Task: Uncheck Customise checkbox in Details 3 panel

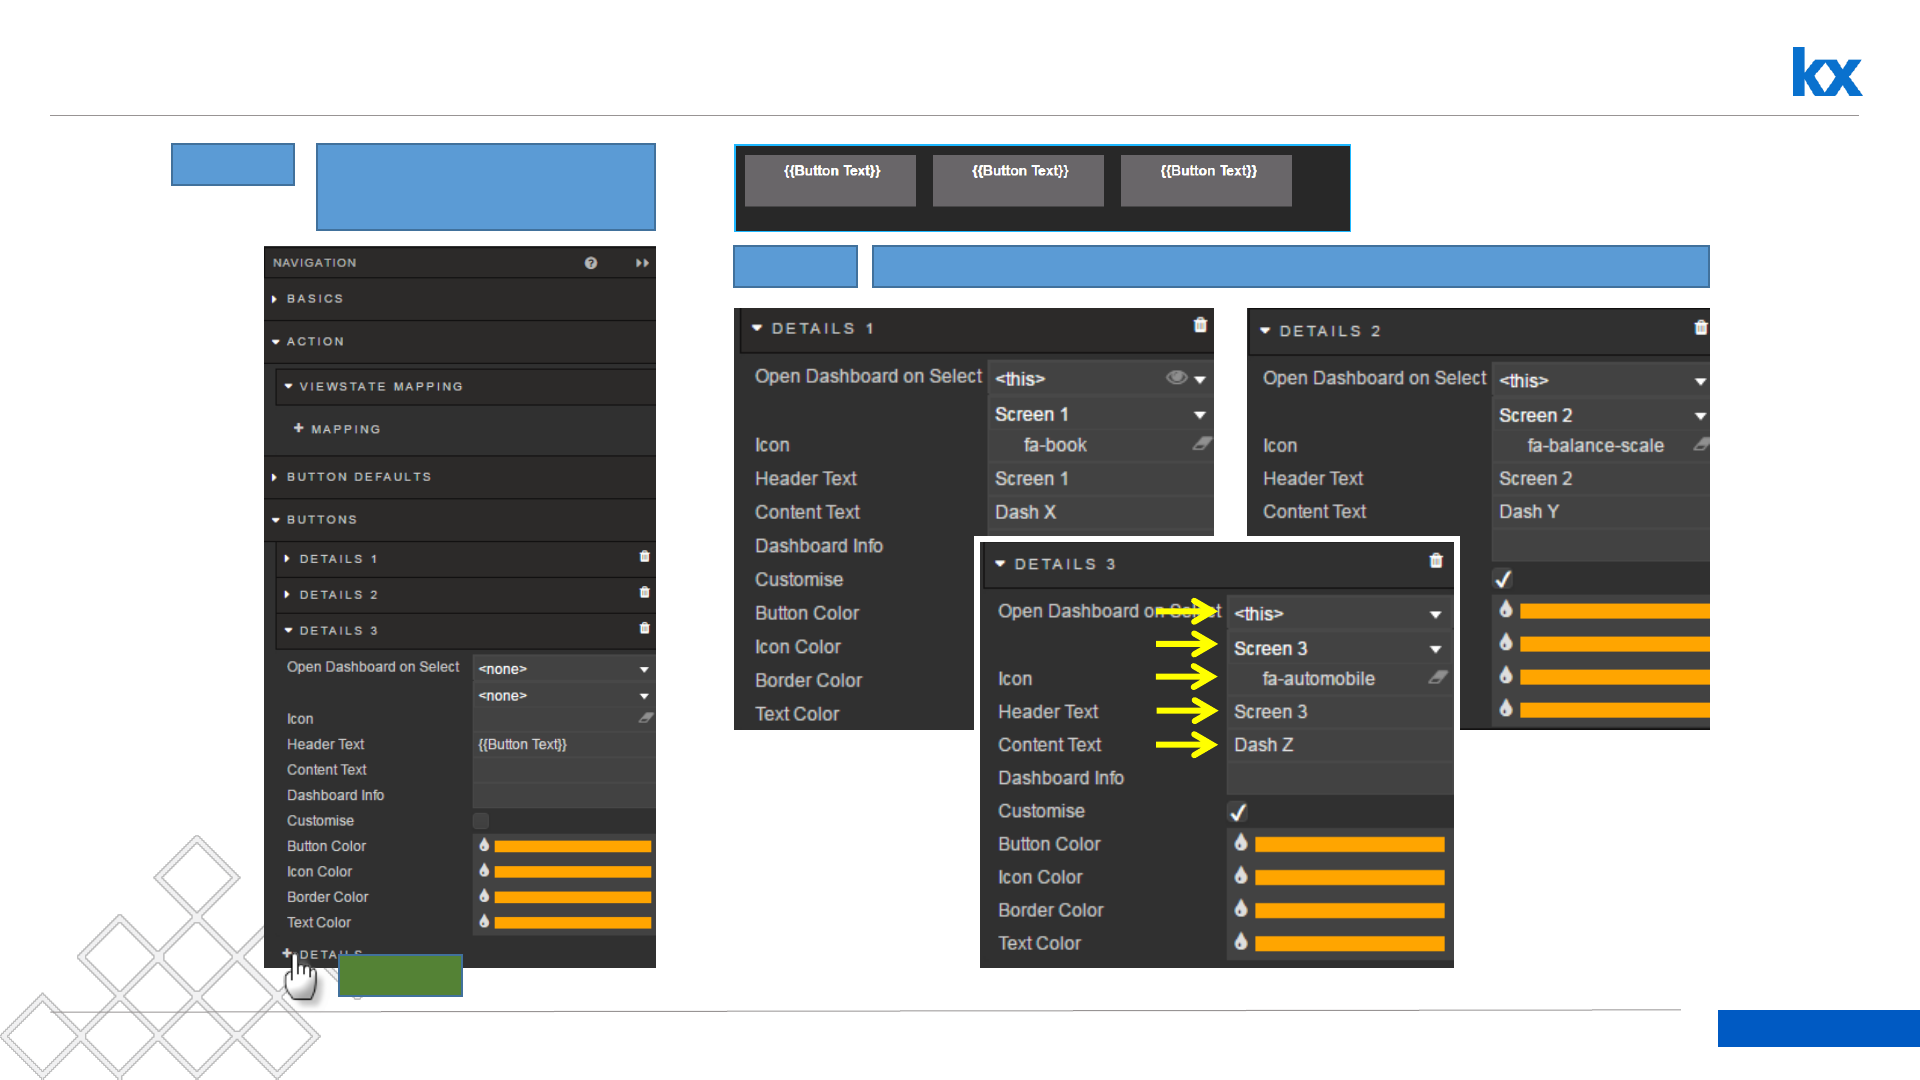Action: point(1238,811)
